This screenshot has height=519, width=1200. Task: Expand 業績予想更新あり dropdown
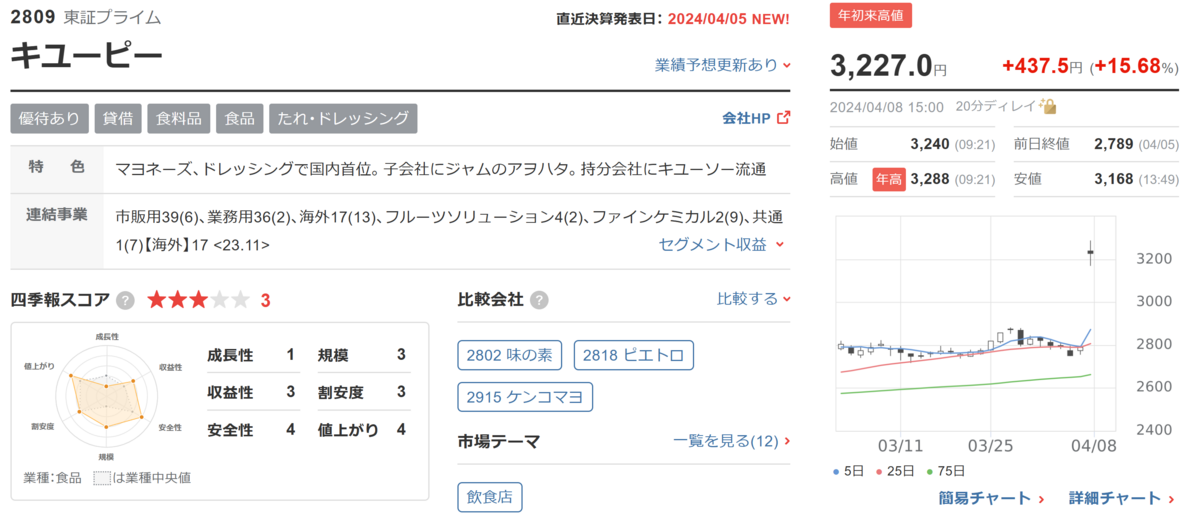click(x=723, y=65)
